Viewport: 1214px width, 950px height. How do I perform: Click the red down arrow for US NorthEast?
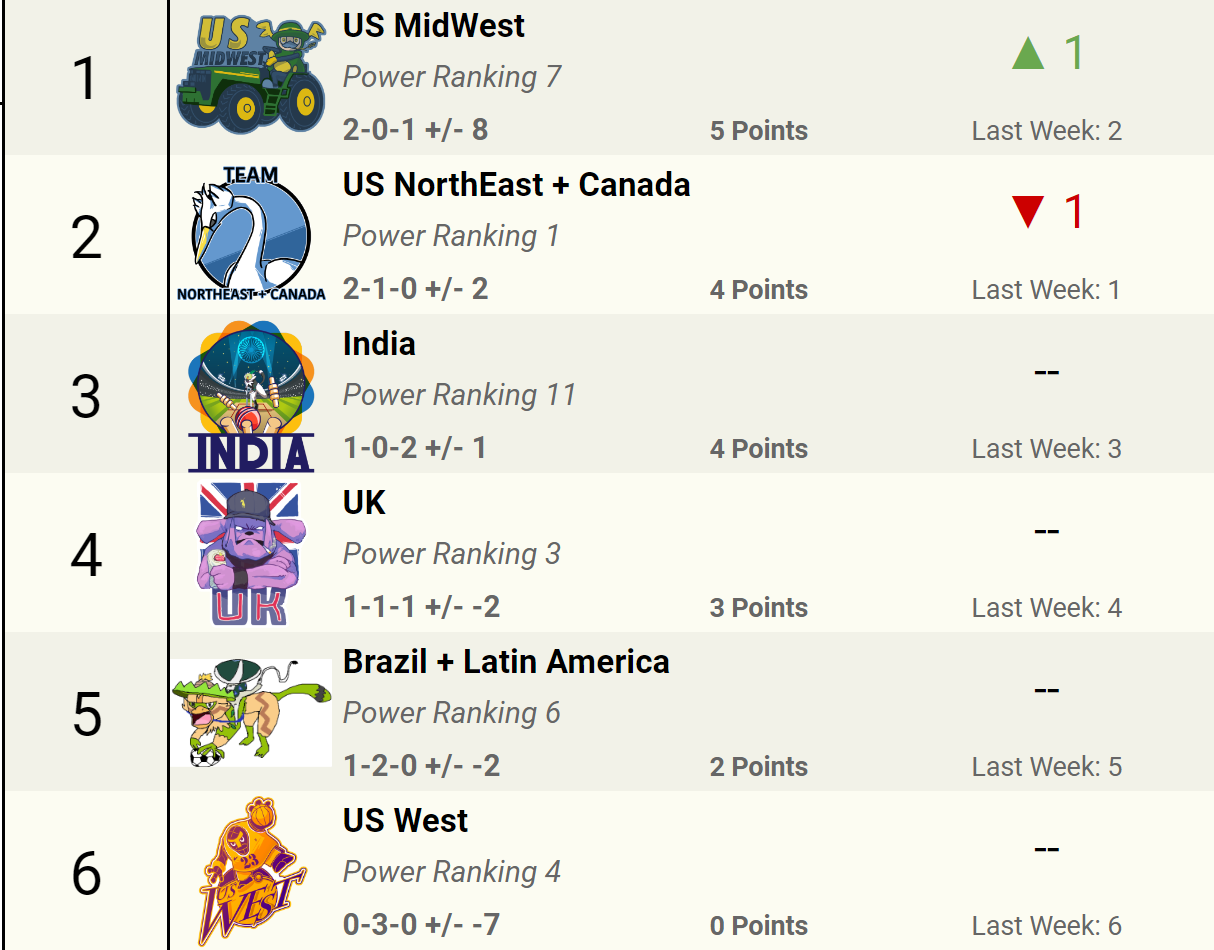(1028, 212)
